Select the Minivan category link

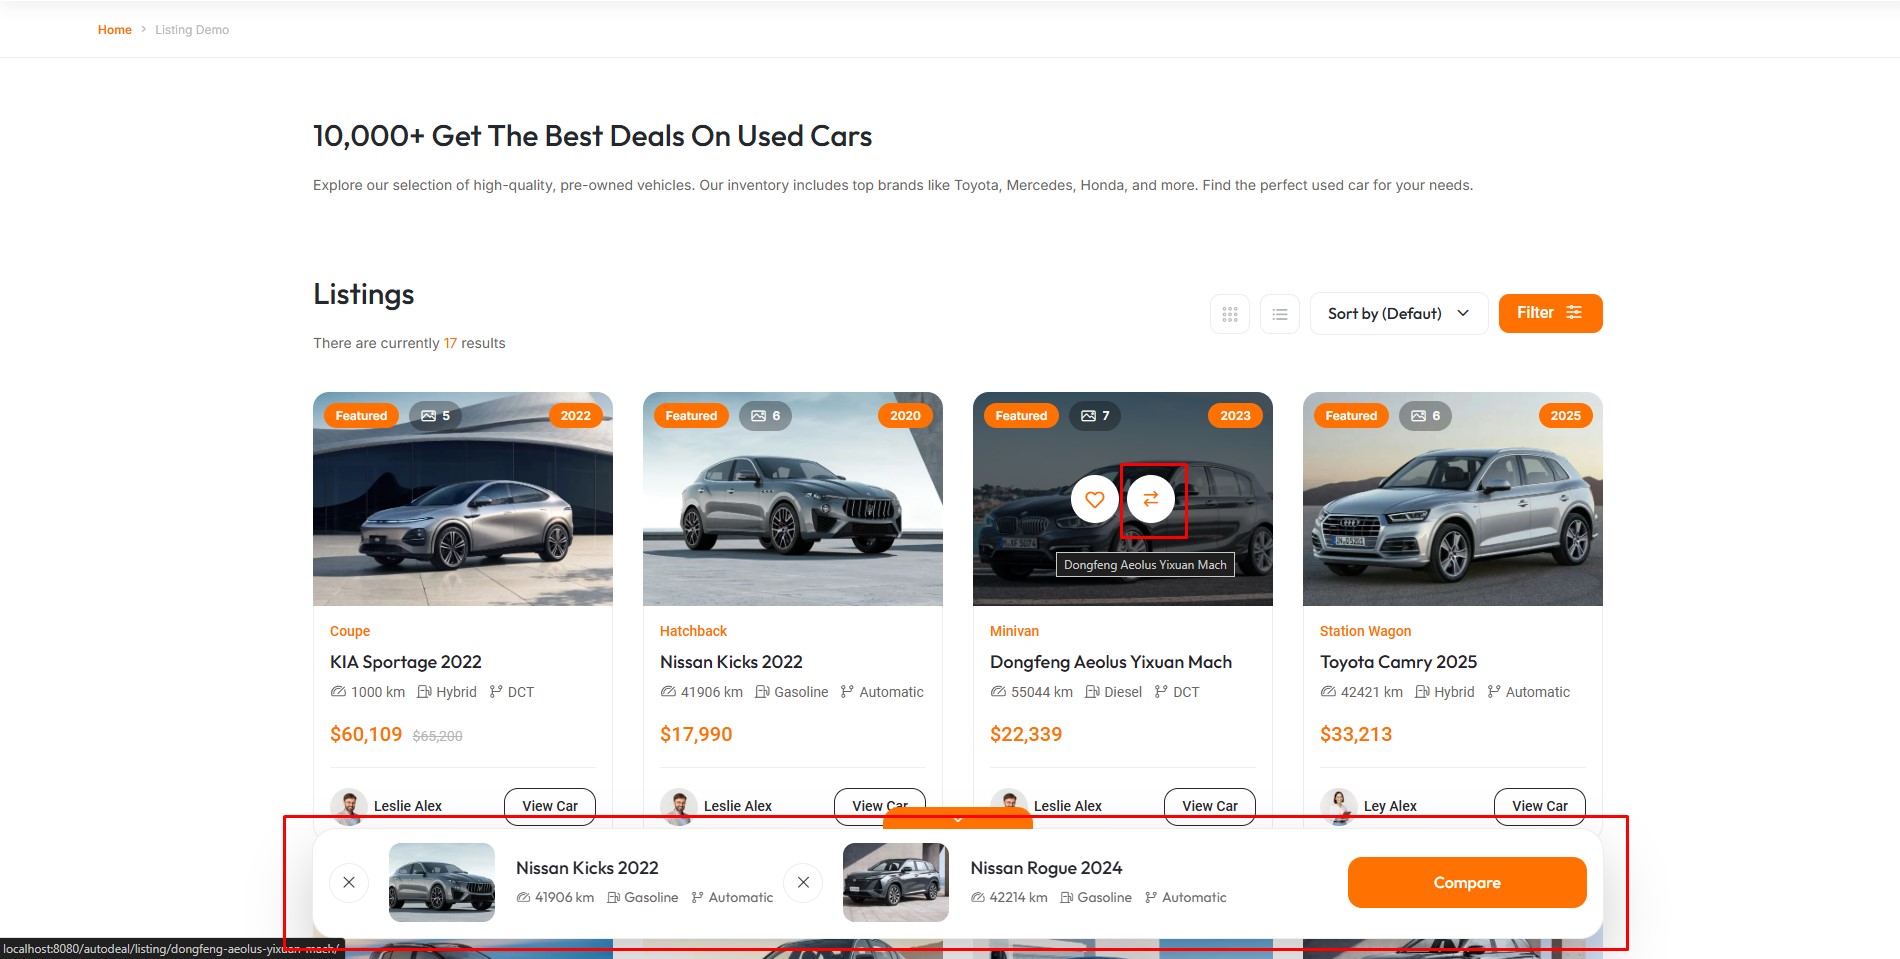[x=1014, y=631]
